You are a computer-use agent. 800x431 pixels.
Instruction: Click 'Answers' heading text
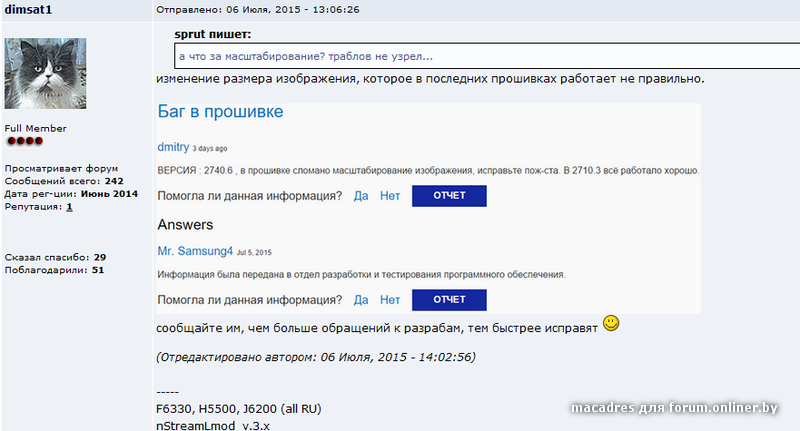pos(185,225)
